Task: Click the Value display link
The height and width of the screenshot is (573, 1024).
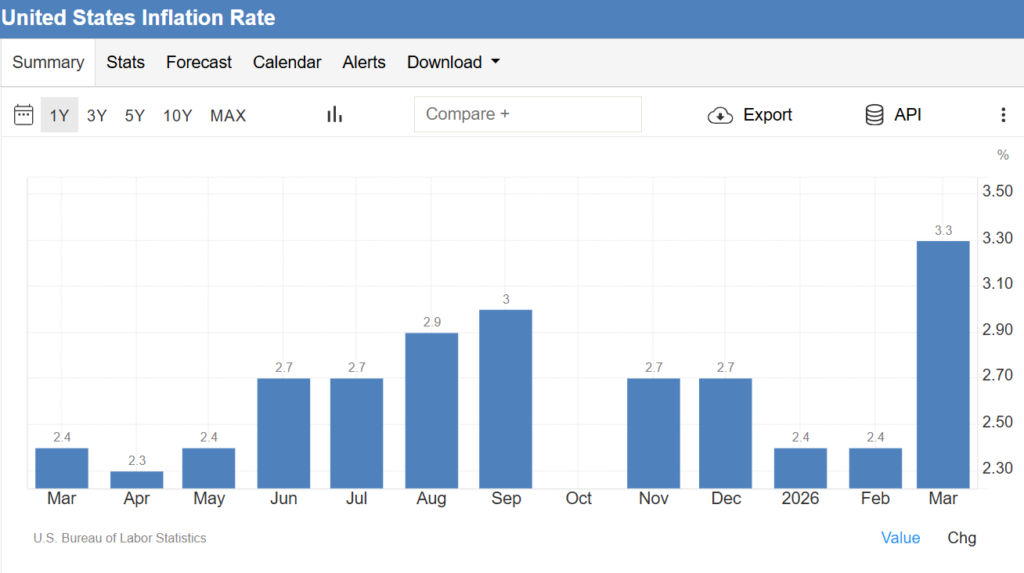Action: (900, 538)
